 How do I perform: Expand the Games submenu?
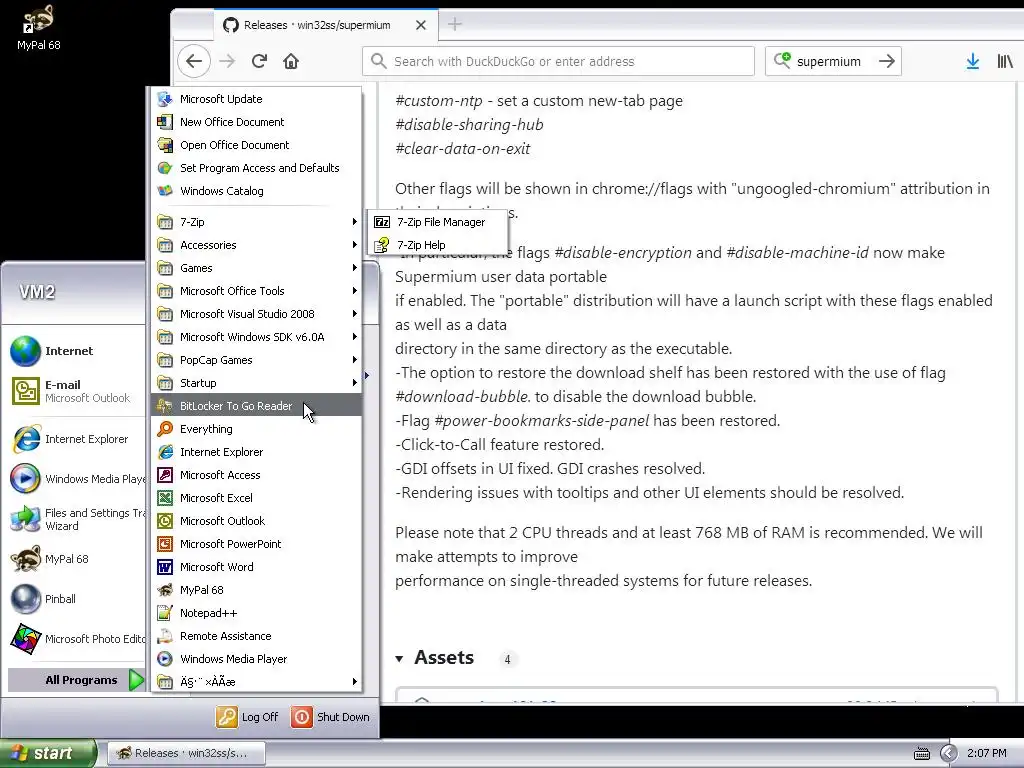click(257, 268)
